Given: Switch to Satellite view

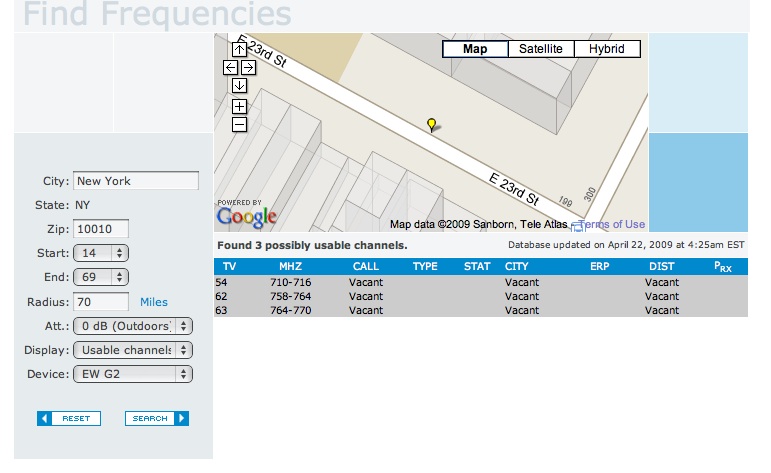Looking at the screenshot, I should pos(540,49).
